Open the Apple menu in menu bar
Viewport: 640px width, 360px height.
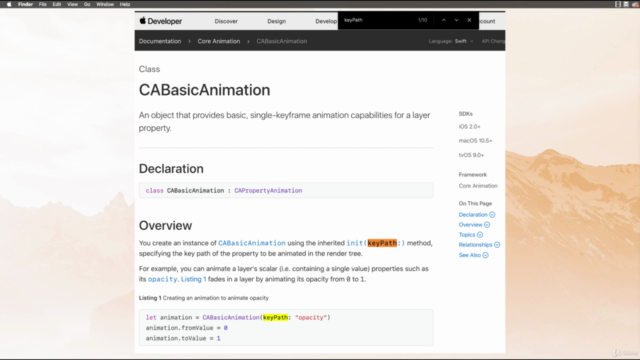click(9, 4)
